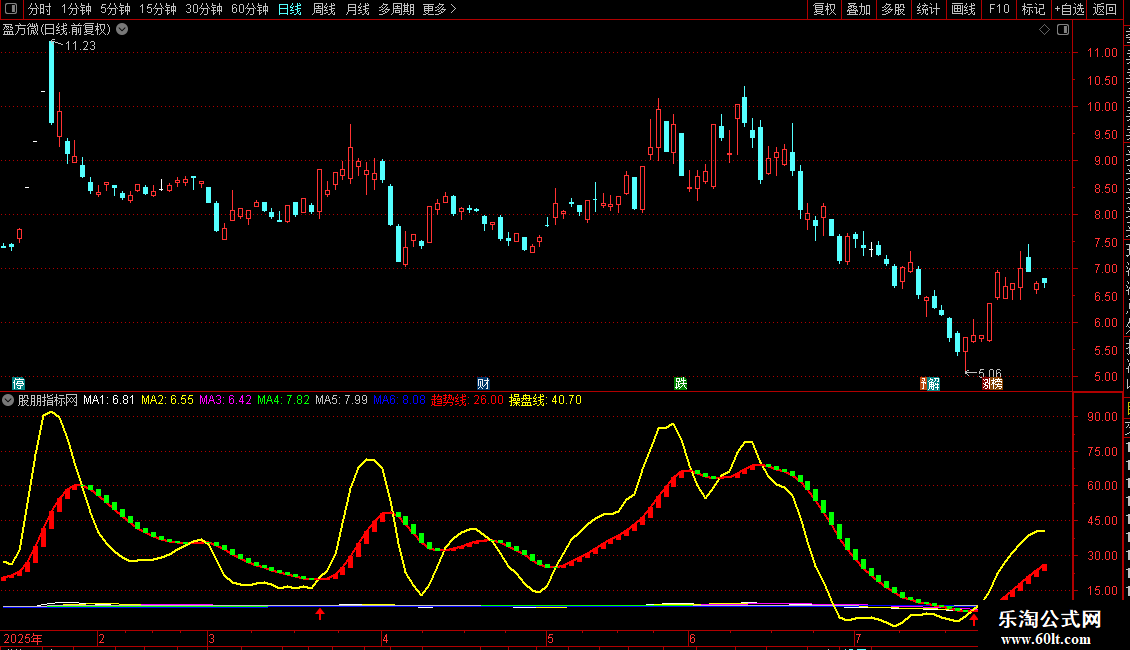Open the 多周期 multi-period view
Image resolution: width=1130 pixels, height=650 pixels.
coord(396,9)
